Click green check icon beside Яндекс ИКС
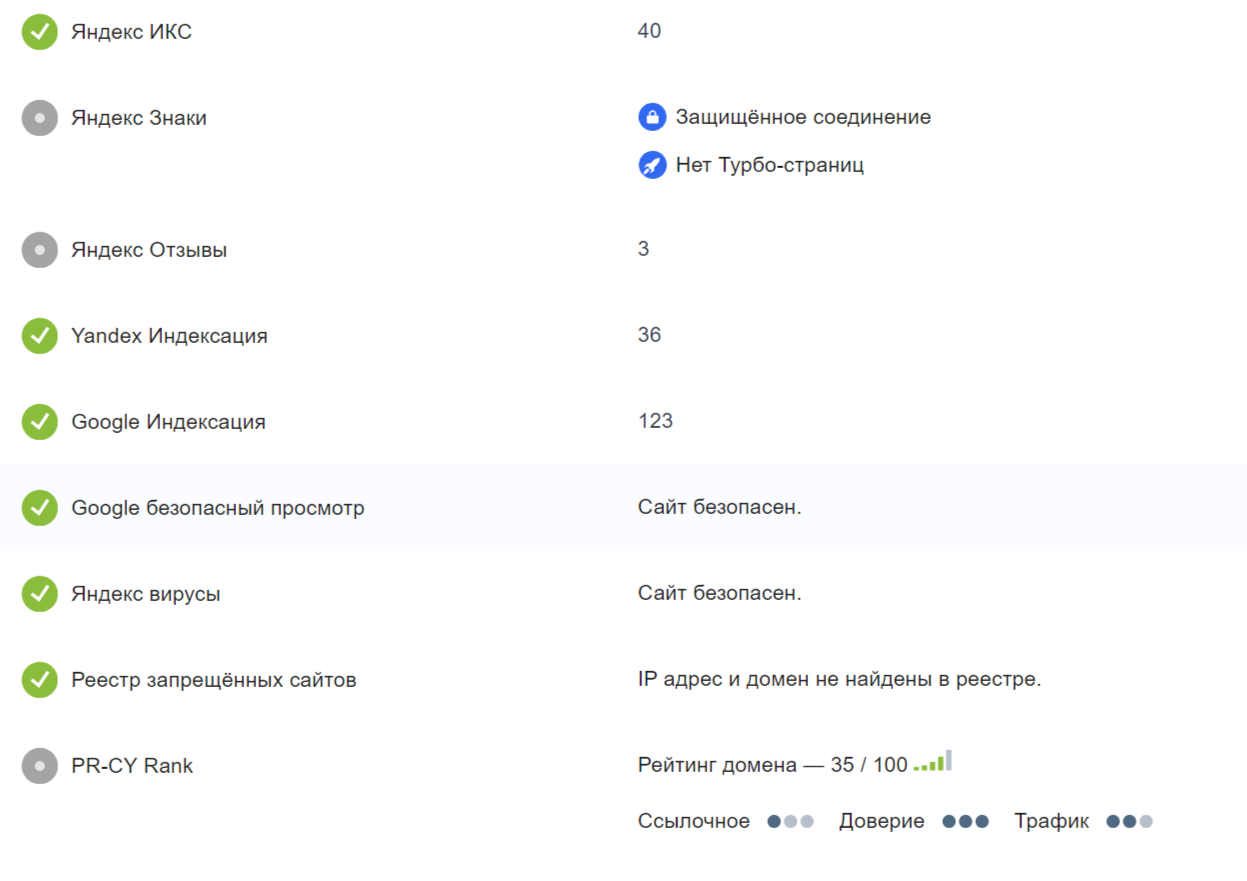 click(x=40, y=32)
